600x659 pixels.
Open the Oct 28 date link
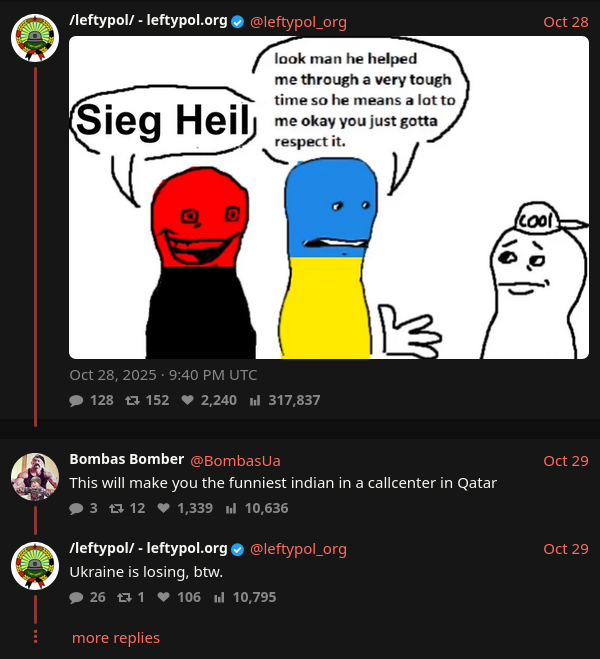(x=566, y=22)
